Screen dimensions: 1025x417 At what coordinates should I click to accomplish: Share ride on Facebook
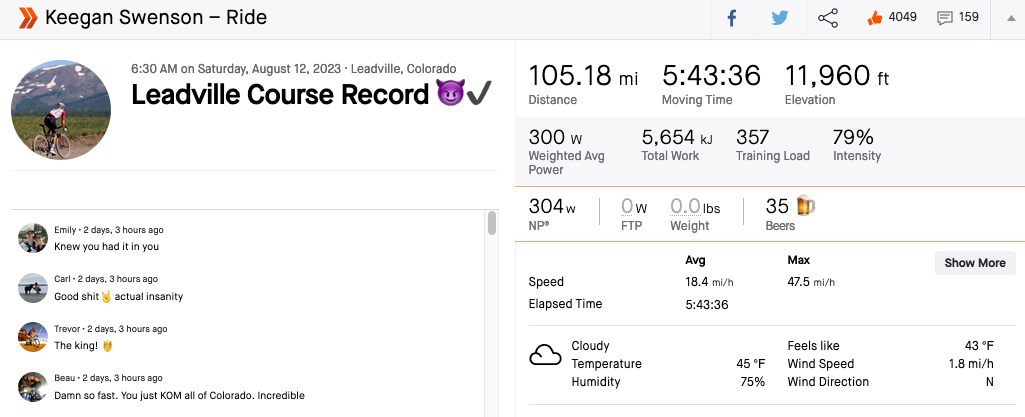pyautogui.click(x=732, y=19)
